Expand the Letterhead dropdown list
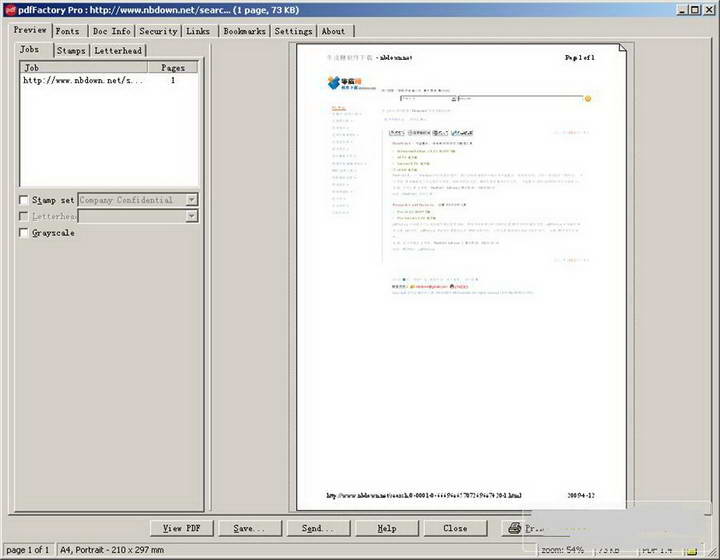This screenshot has width=720, height=560. (192, 216)
